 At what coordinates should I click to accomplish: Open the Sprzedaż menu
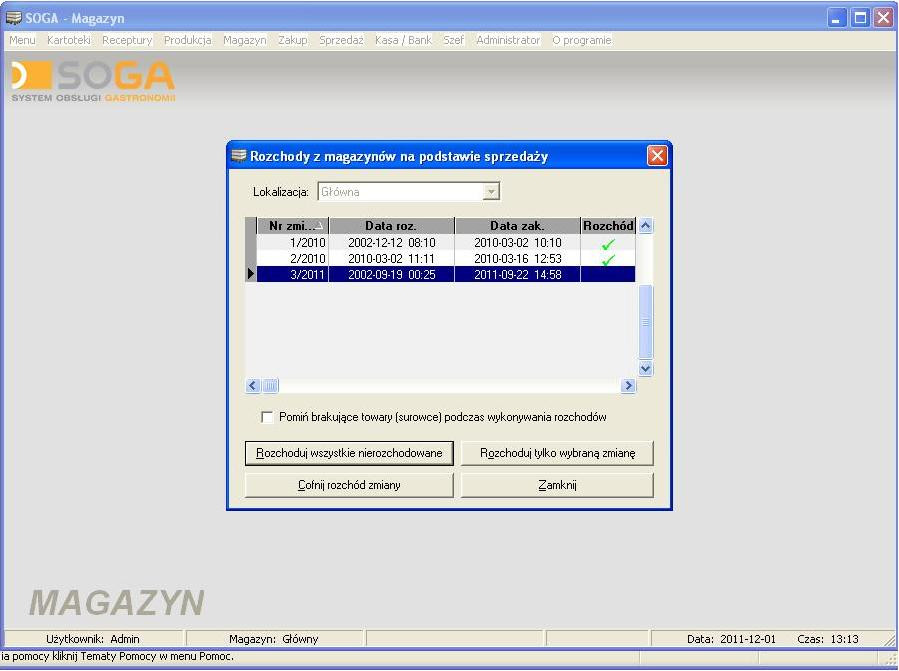pos(341,40)
